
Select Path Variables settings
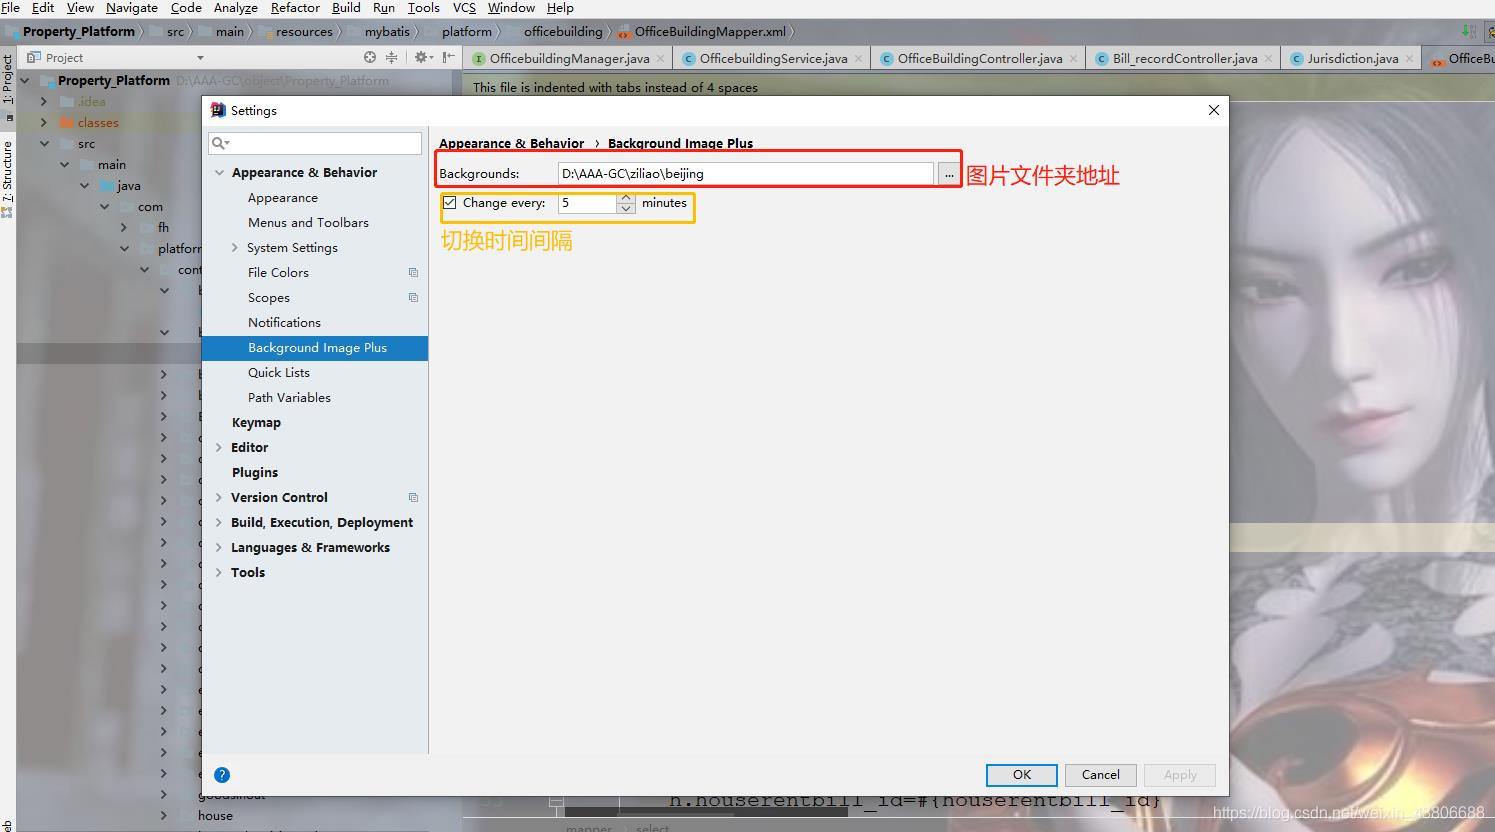(289, 398)
